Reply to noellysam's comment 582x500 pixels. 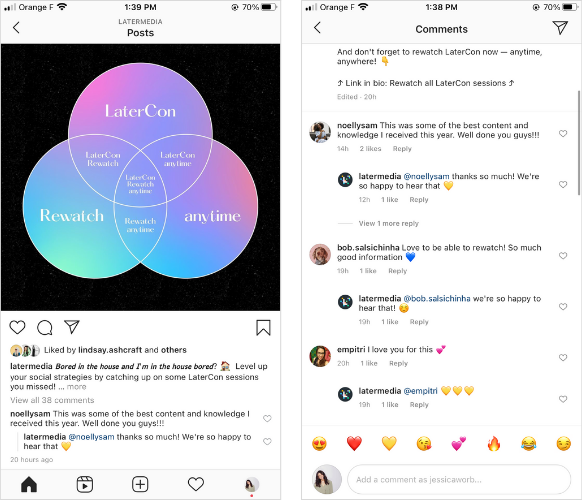(x=402, y=148)
